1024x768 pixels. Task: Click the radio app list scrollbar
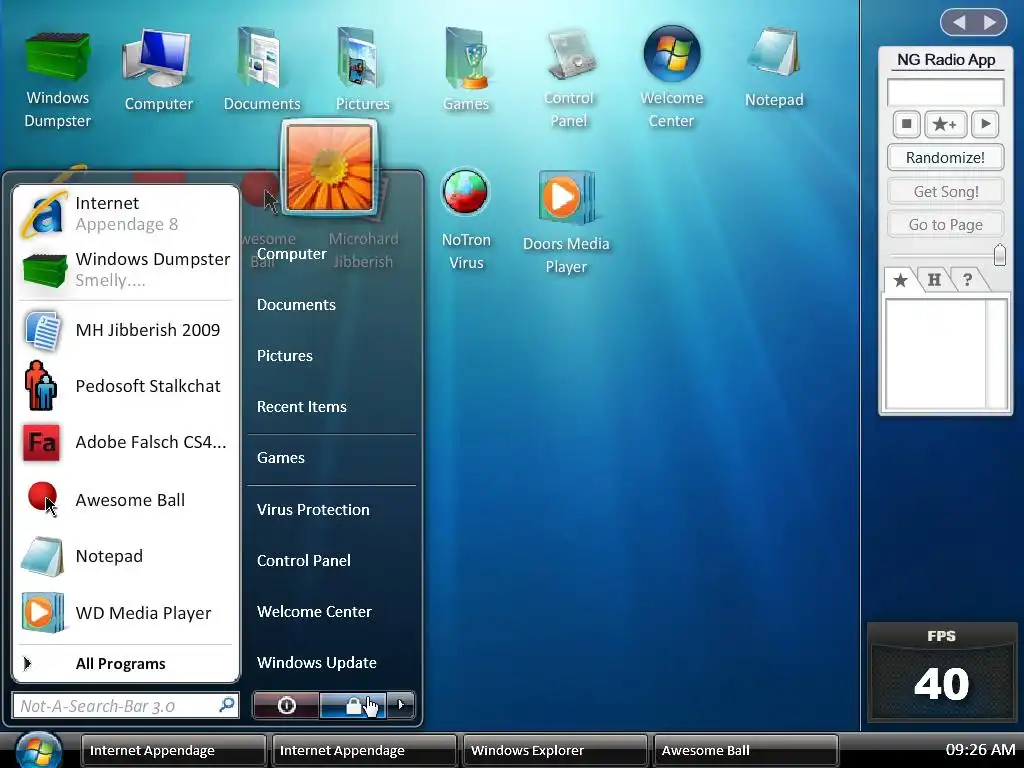[997, 354]
